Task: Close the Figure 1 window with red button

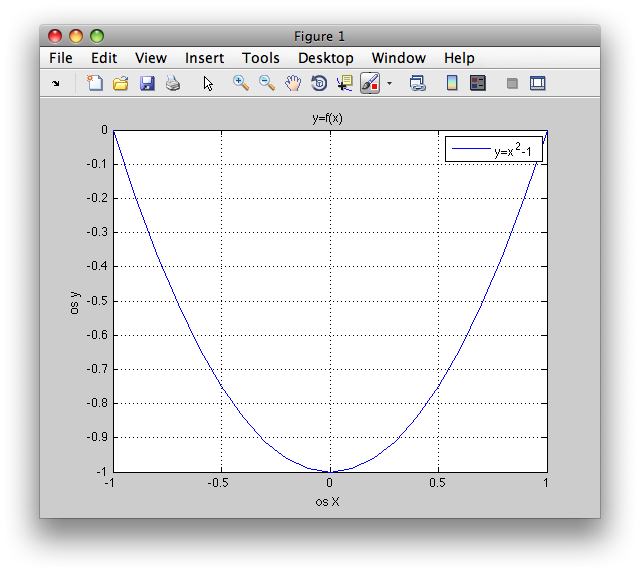Action: pyautogui.click(x=55, y=36)
